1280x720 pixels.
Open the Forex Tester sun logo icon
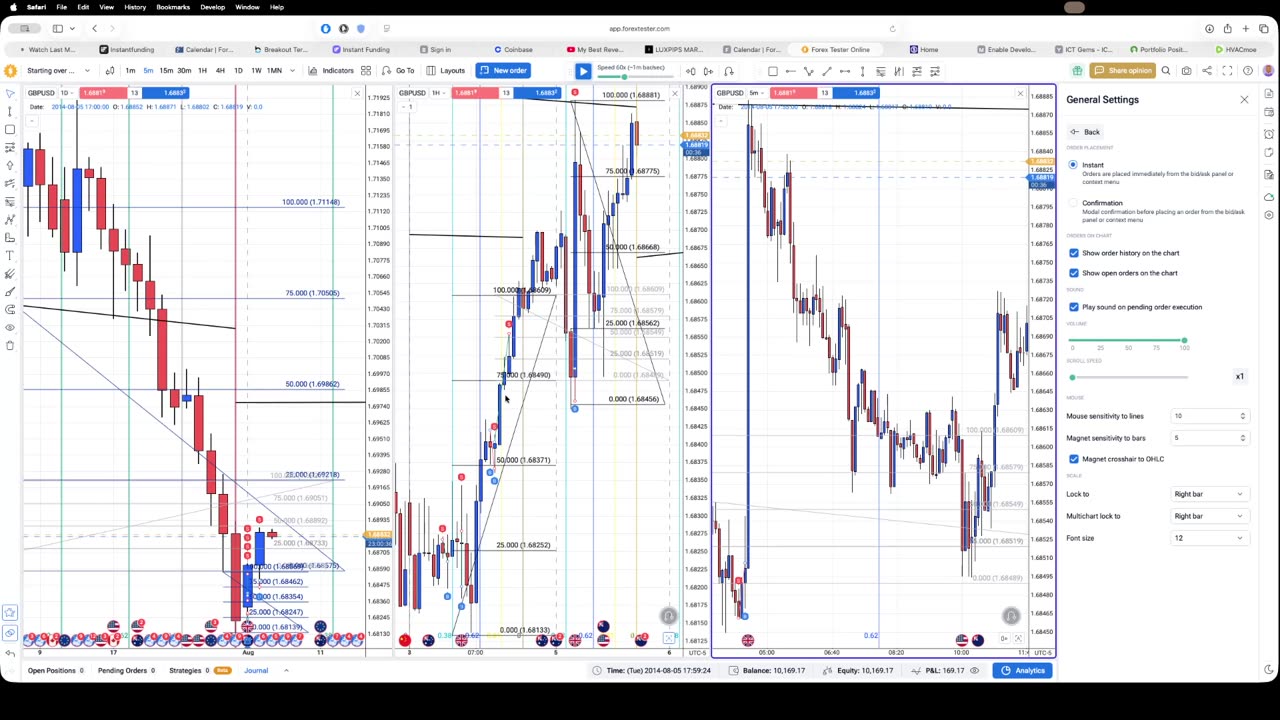tap(10, 71)
